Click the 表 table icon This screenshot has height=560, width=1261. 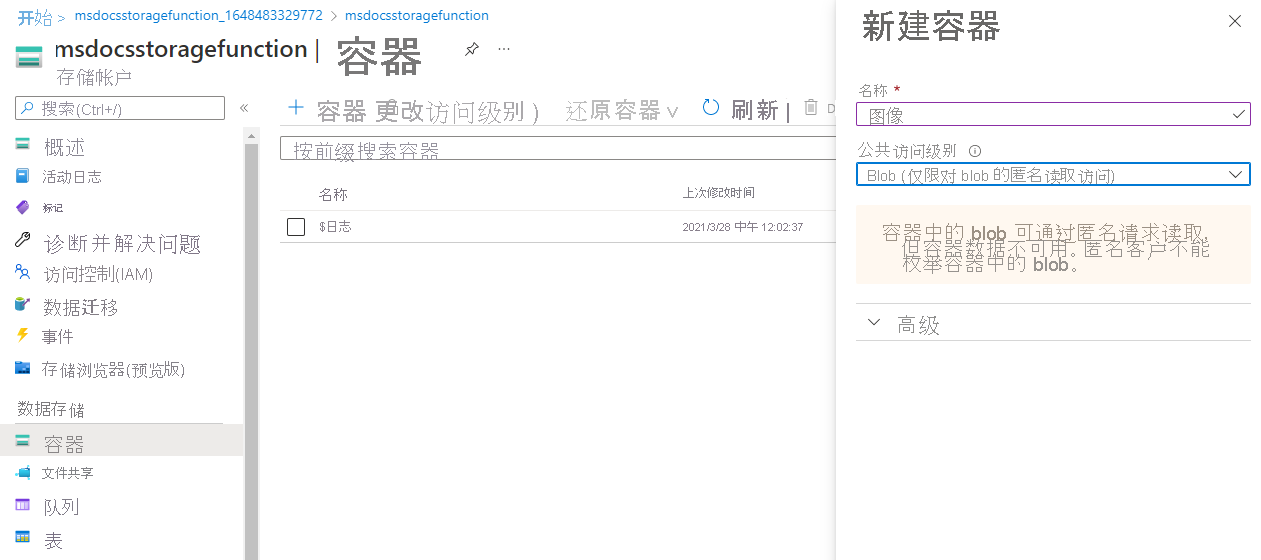23,538
